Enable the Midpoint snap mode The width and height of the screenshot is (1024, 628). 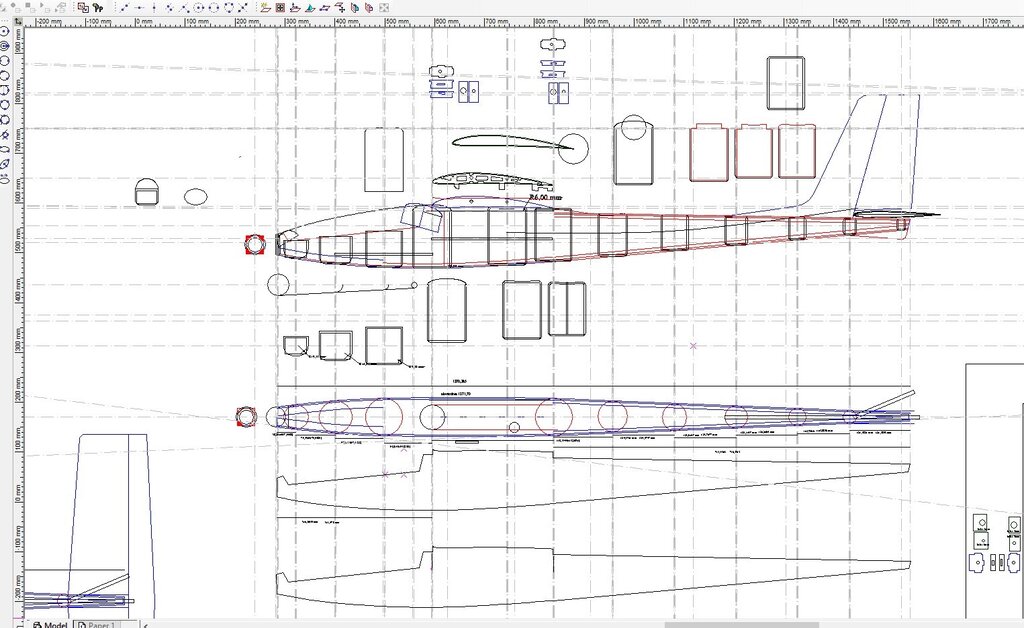pyautogui.click(x=141, y=7)
